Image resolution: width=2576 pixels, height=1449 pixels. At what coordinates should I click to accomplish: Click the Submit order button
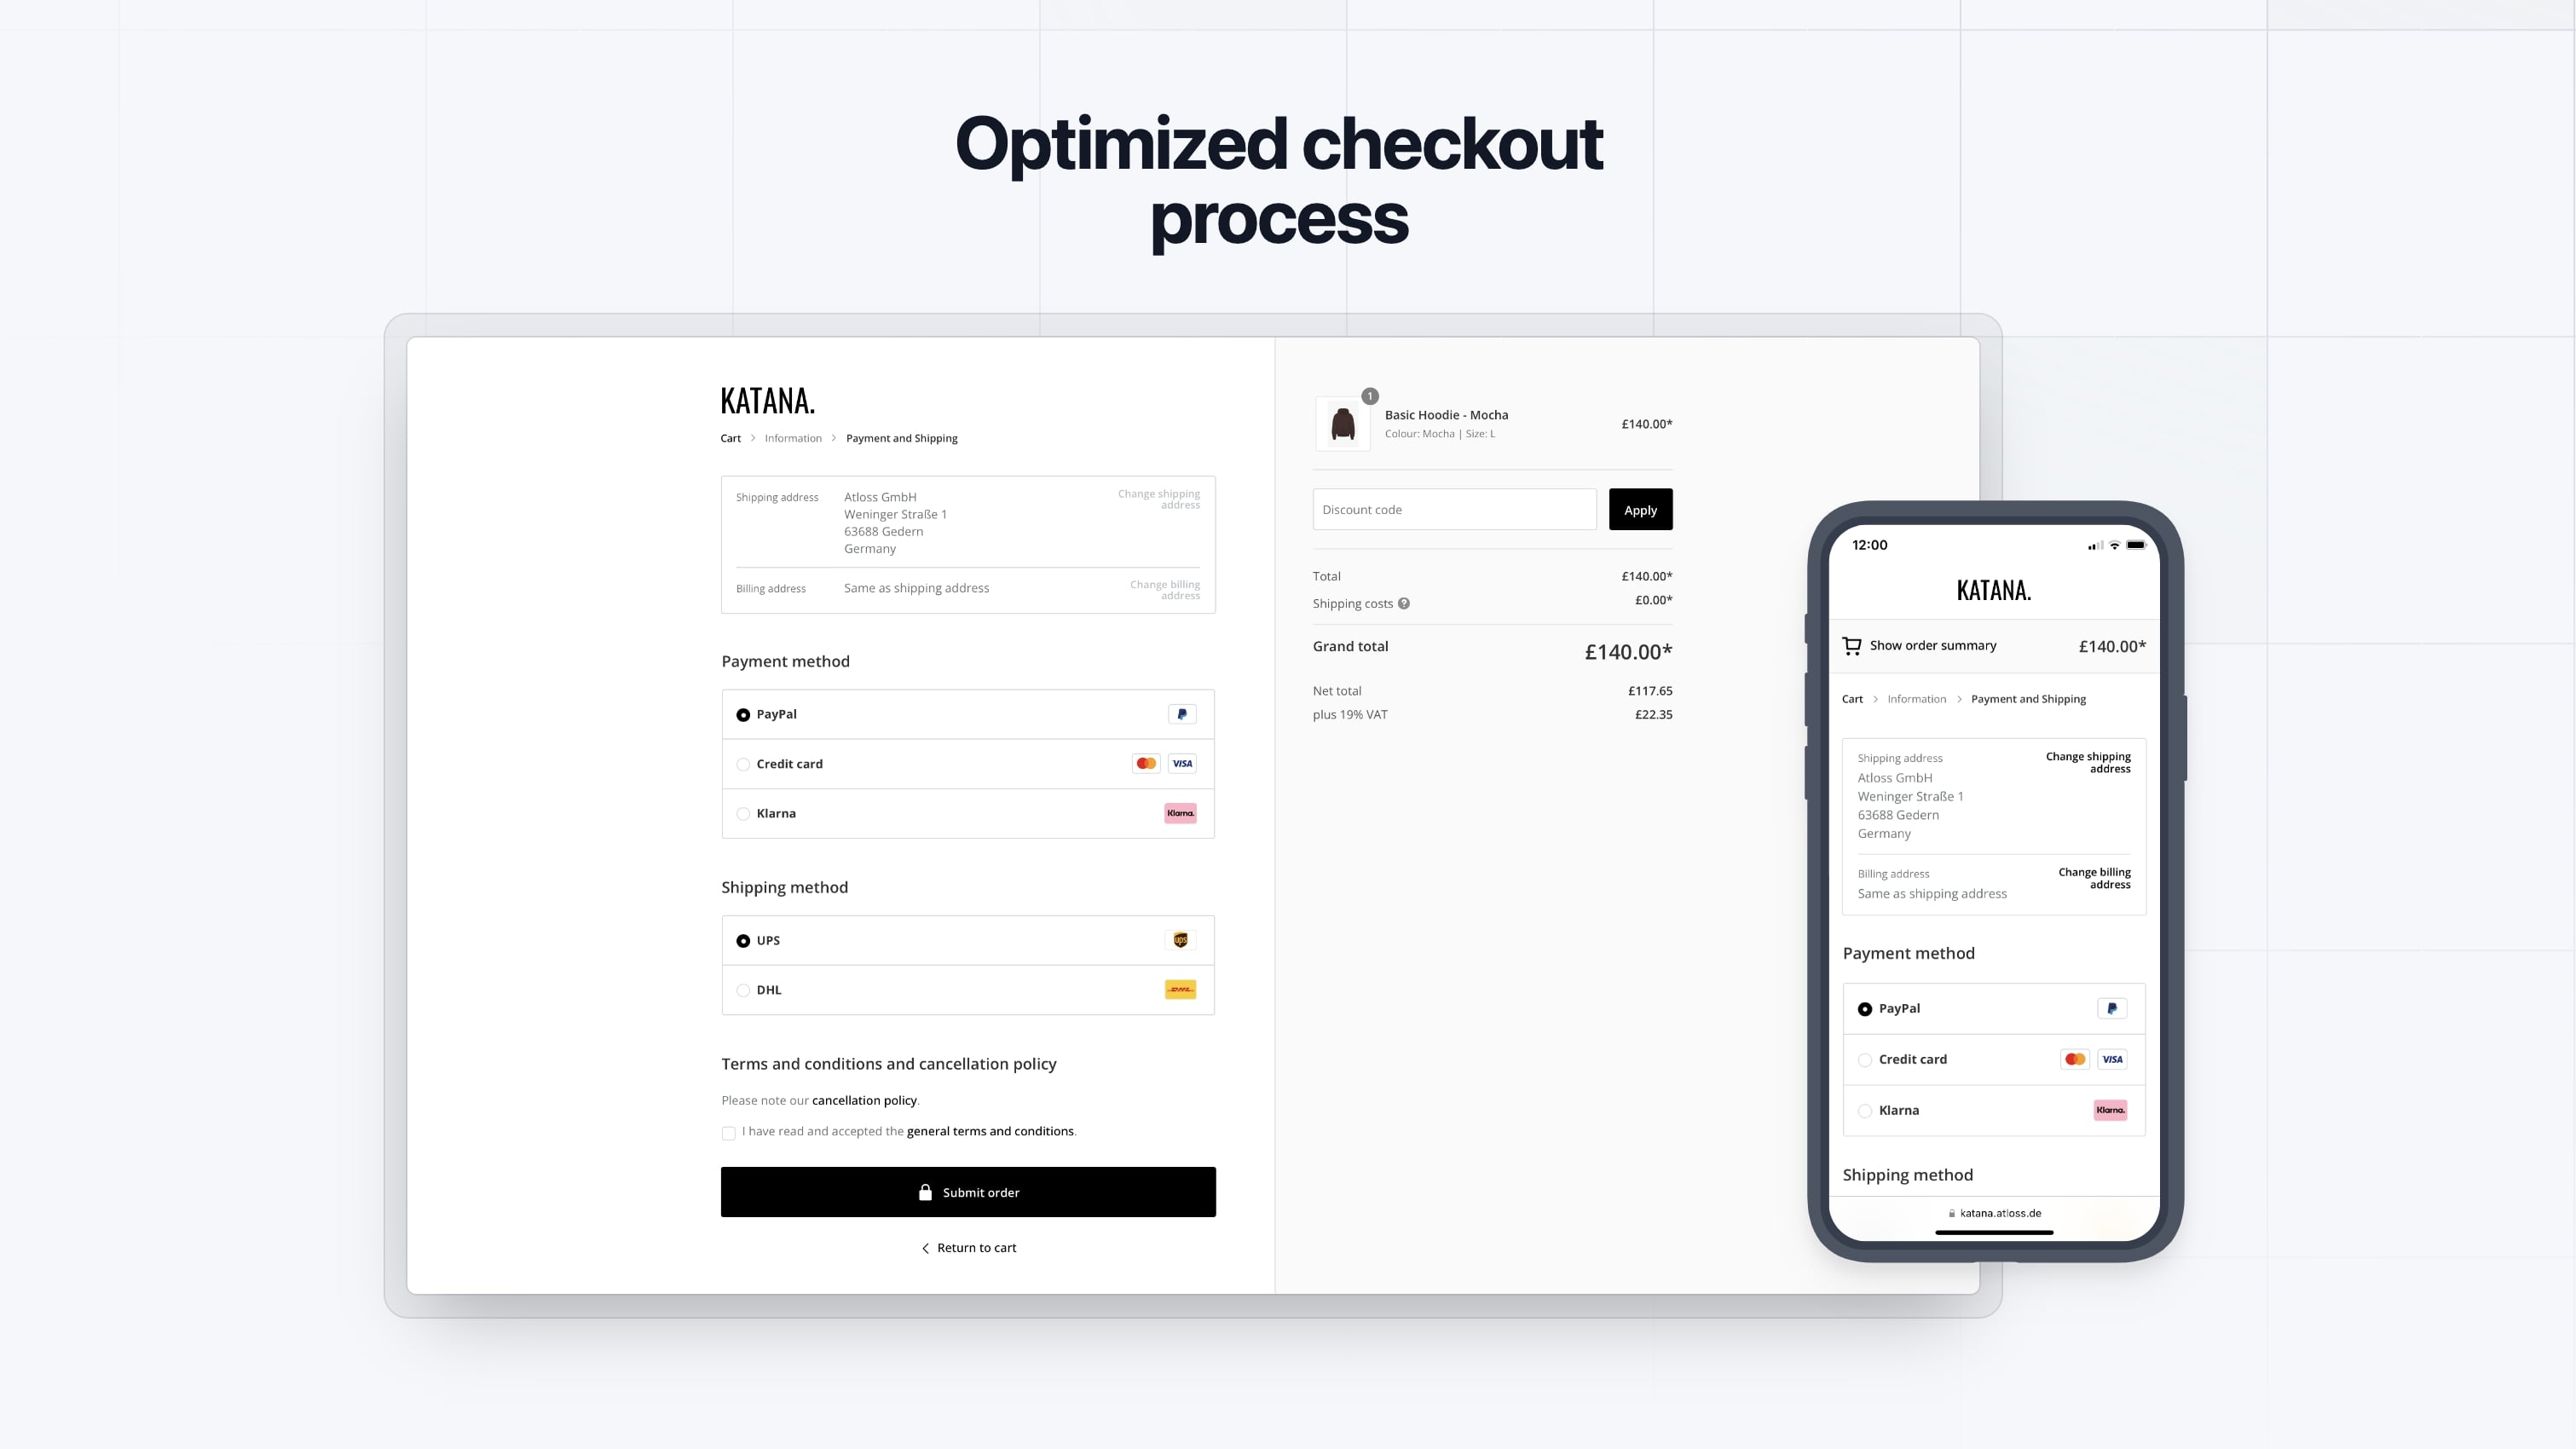click(x=967, y=1191)
